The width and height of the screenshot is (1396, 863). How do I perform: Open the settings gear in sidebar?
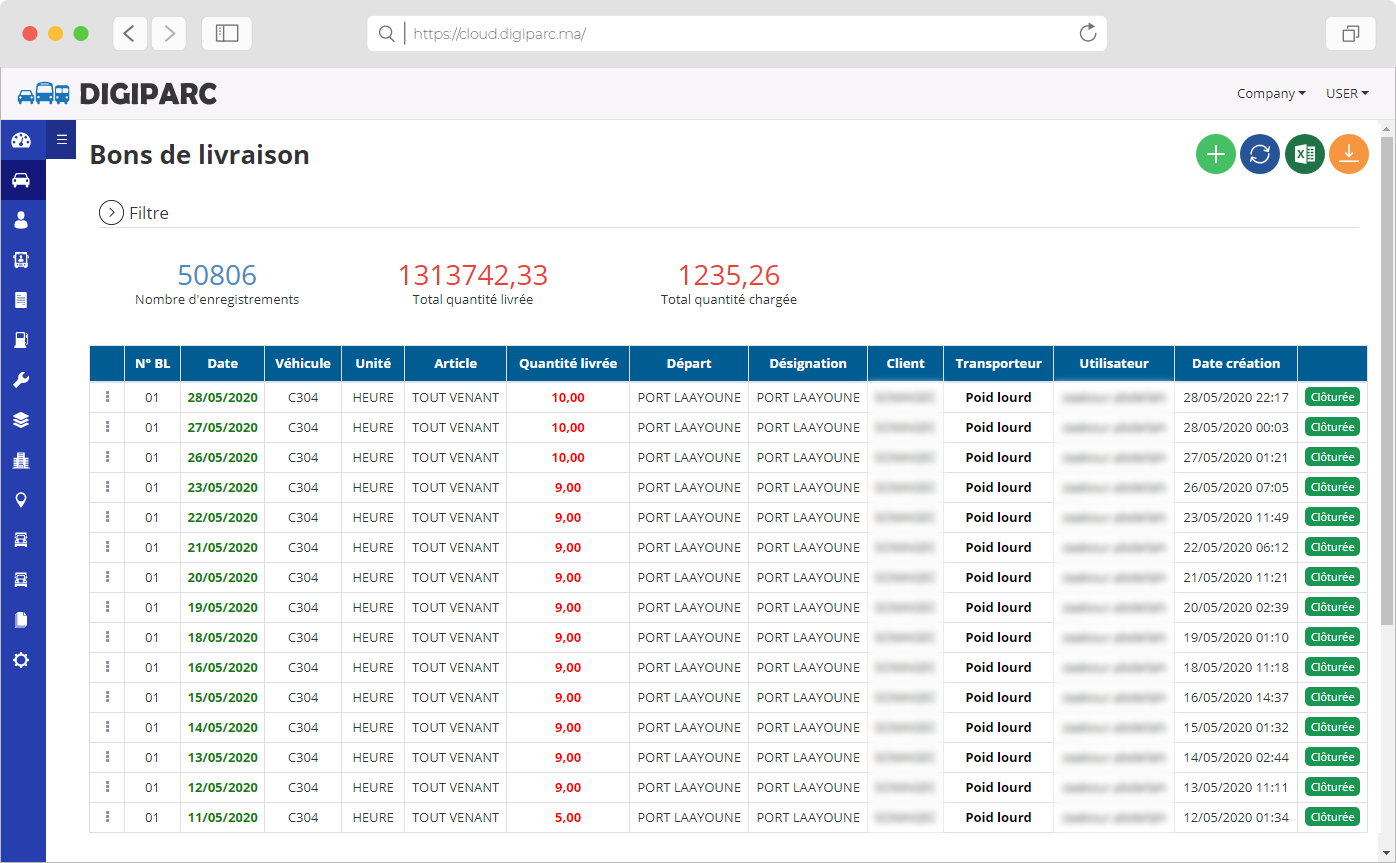click(21, 660)
